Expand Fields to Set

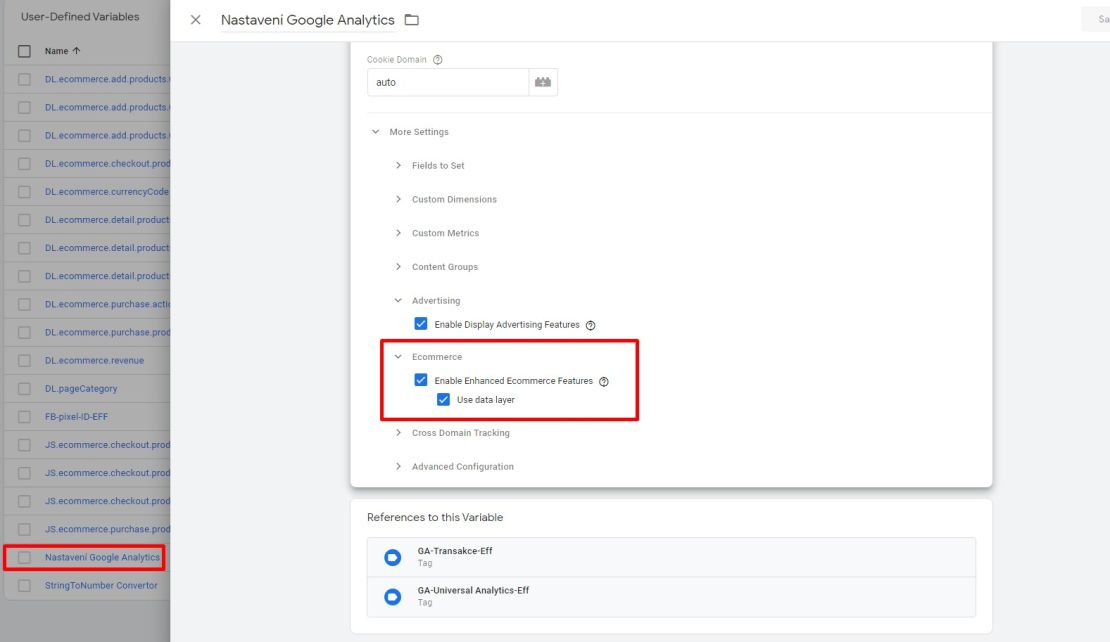398,166
